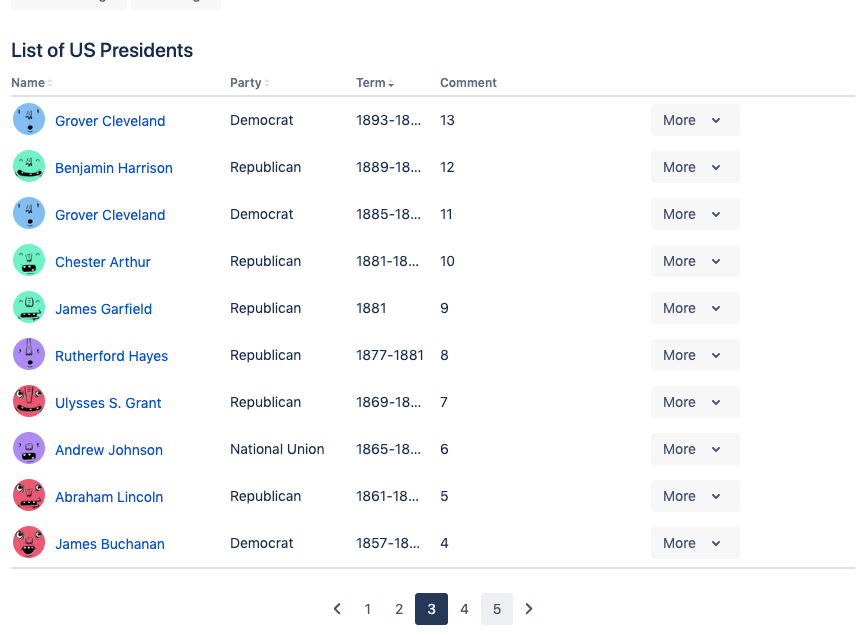Click Rutherford Hayes's avatar icon
Image resolution: width=864 pixels, height=635 pixels.
pyautogui.click(x=29, y=354)
